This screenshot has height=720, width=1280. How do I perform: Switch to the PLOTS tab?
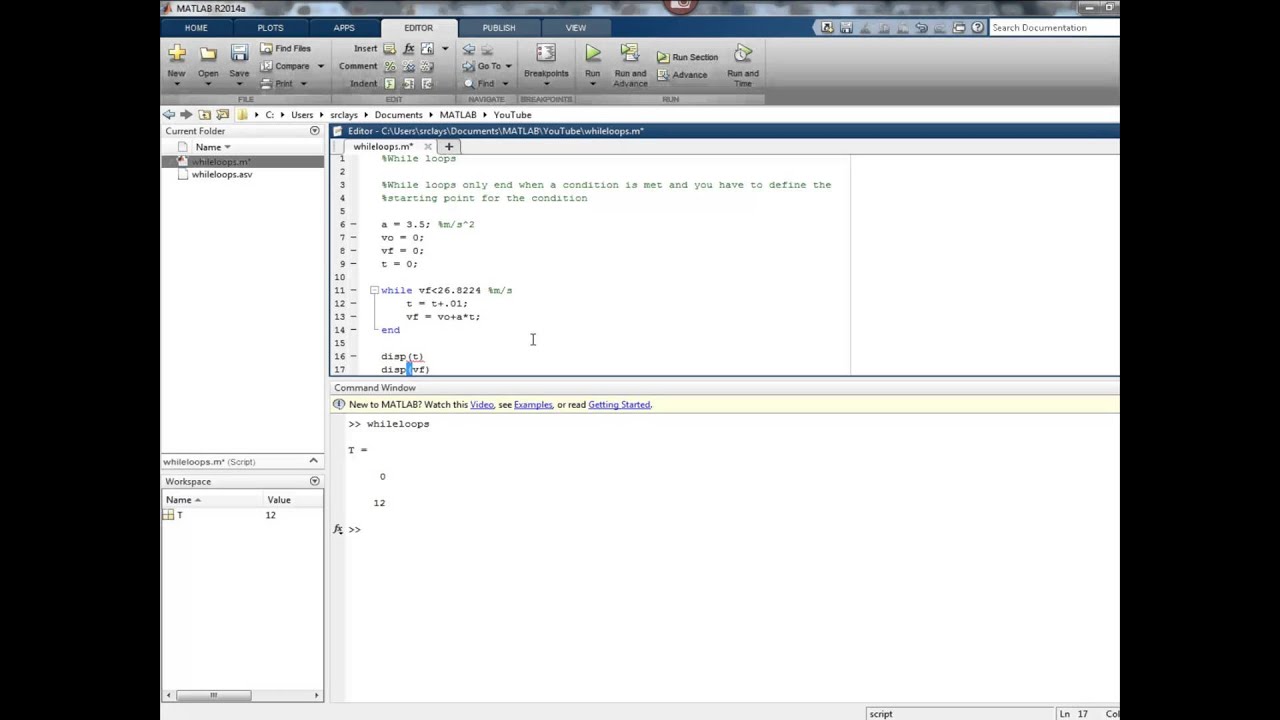click(x=270, y=28)
